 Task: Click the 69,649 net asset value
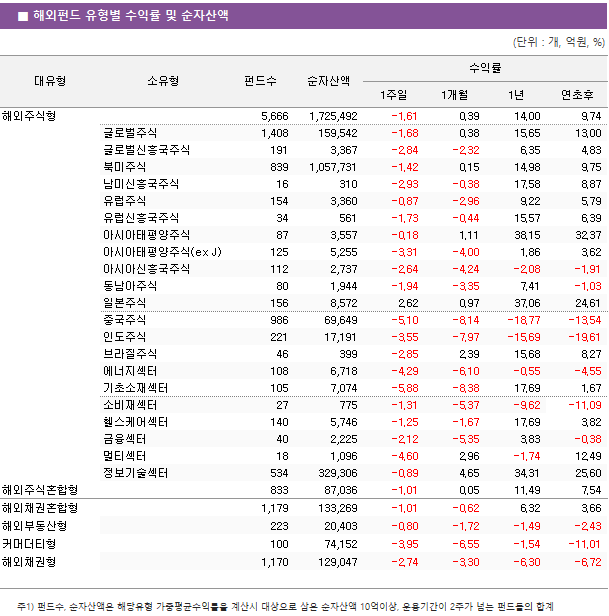[341, 320]
